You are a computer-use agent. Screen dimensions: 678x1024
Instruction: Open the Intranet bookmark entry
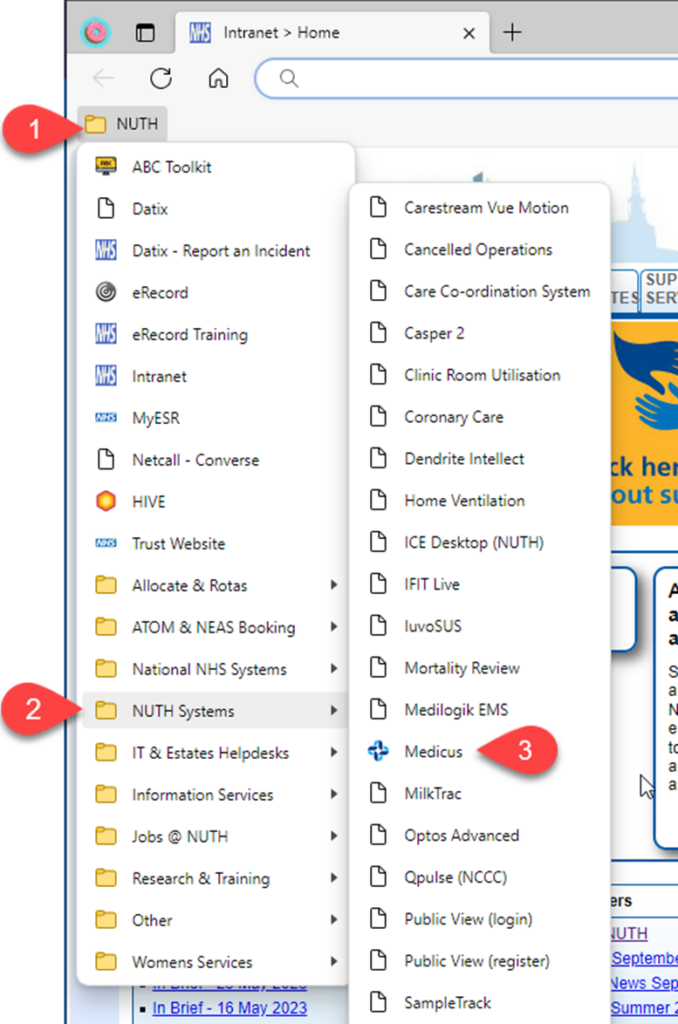(x=216, y=376)
